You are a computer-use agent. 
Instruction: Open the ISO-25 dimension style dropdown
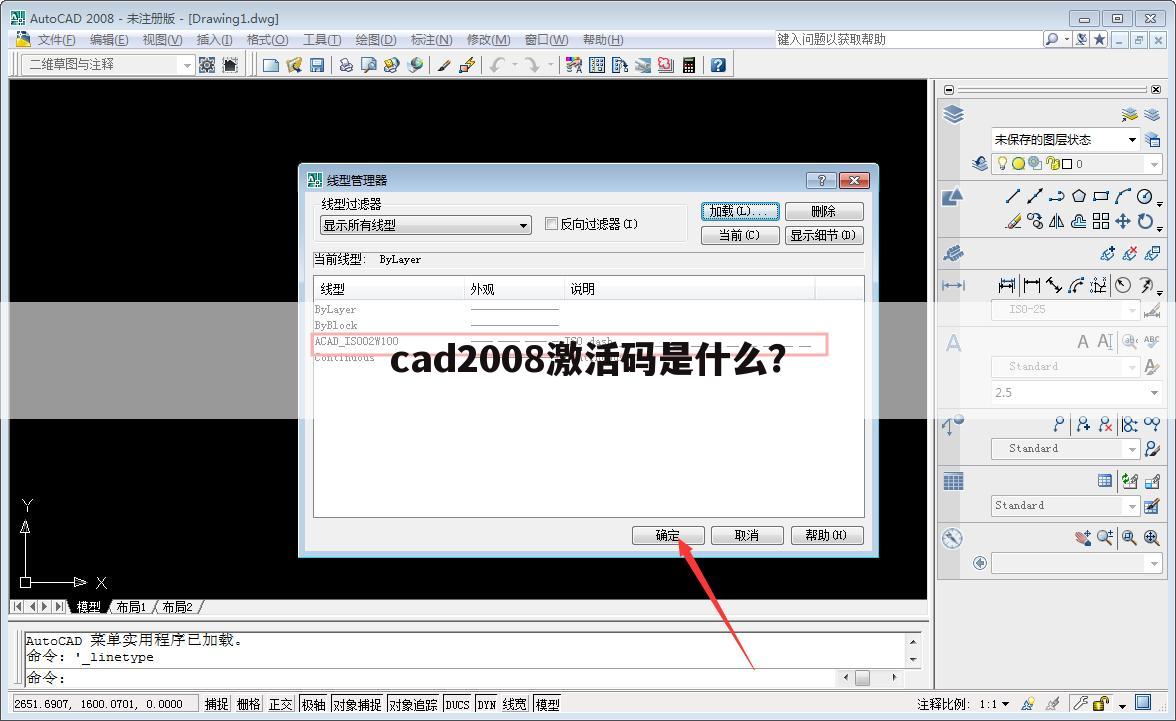pos(1065,309)
